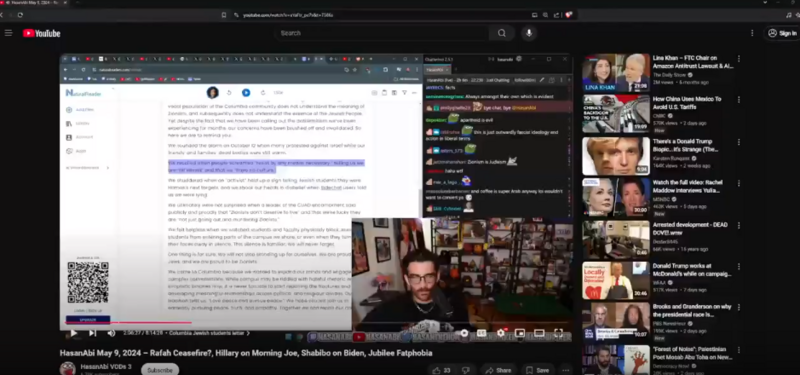Click The Daily Show channel name

pos(669,75)
